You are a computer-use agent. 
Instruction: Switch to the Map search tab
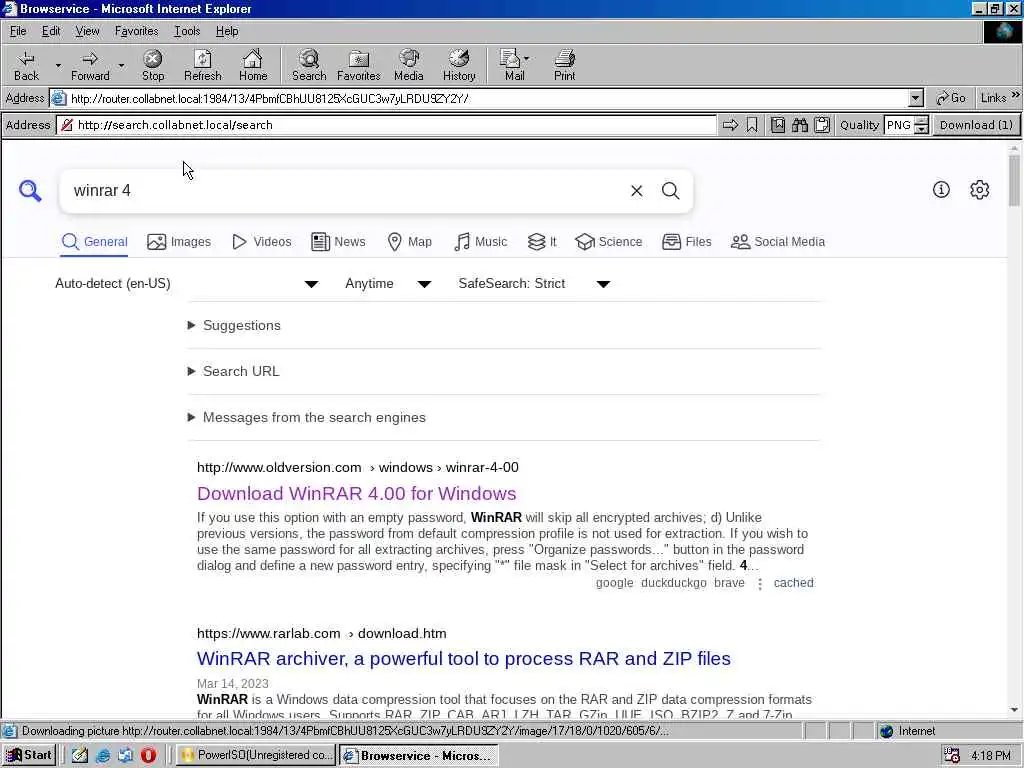(409, 242)
